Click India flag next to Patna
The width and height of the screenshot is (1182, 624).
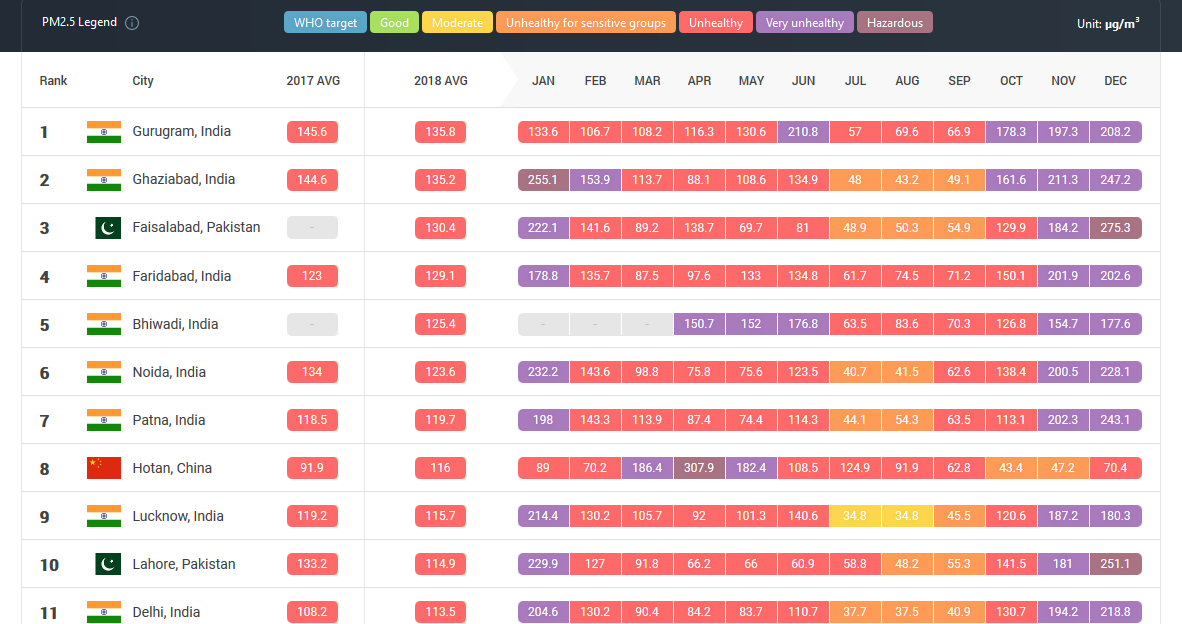coord(104,420)
